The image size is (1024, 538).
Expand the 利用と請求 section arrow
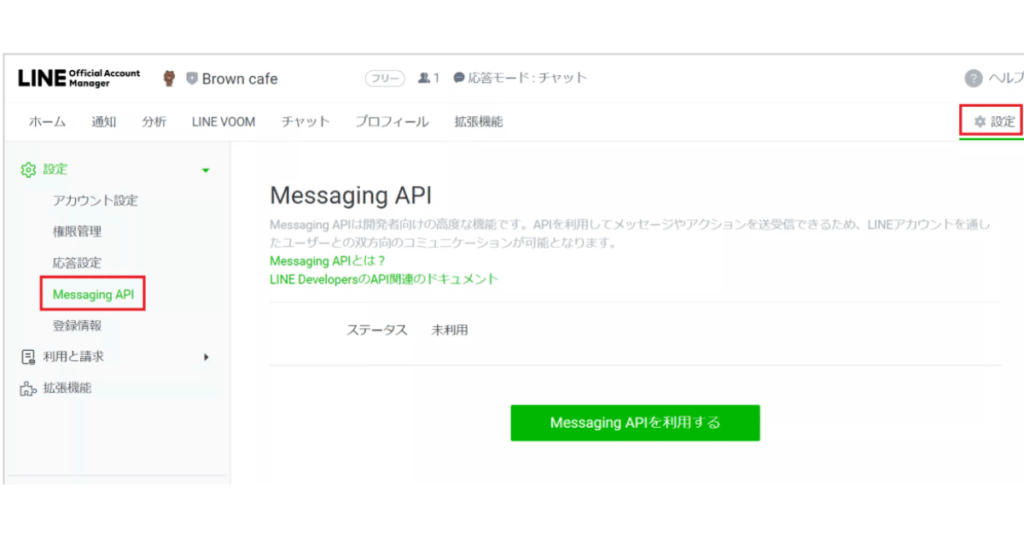point(206,357)
